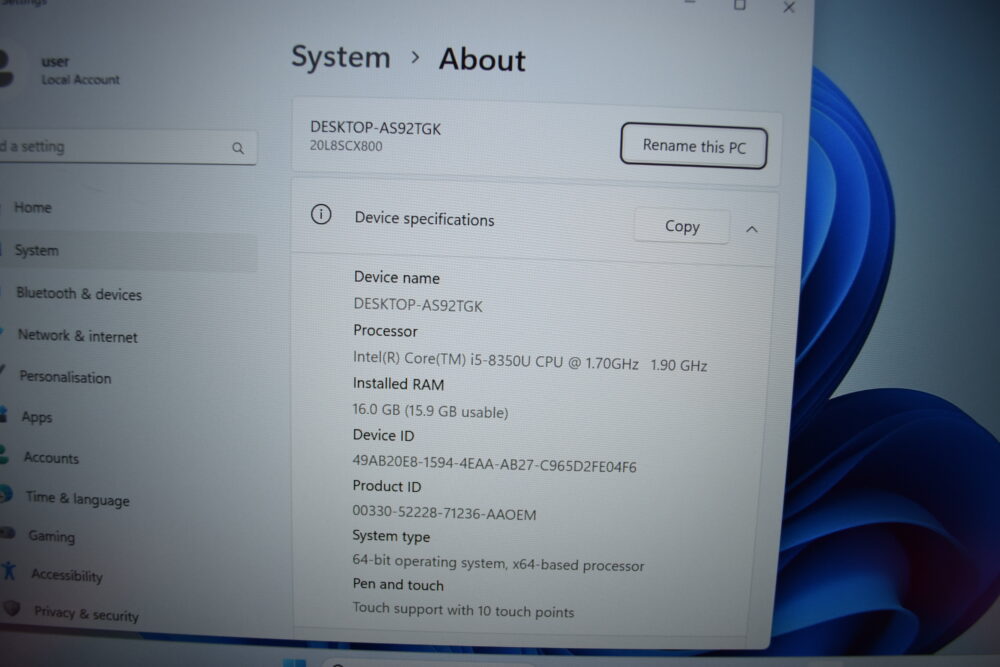Open Home in the sidebar
Viewport: 1000px width, 667px height.
(x=33, y=207)
